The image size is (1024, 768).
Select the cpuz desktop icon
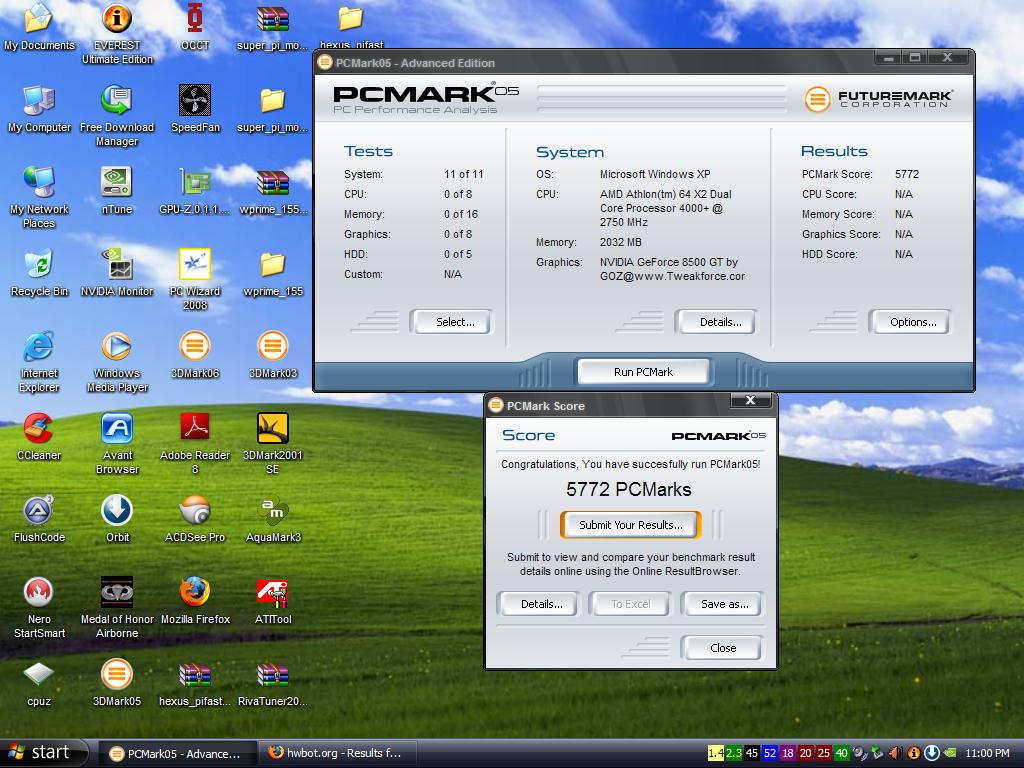tap(39, 682)
